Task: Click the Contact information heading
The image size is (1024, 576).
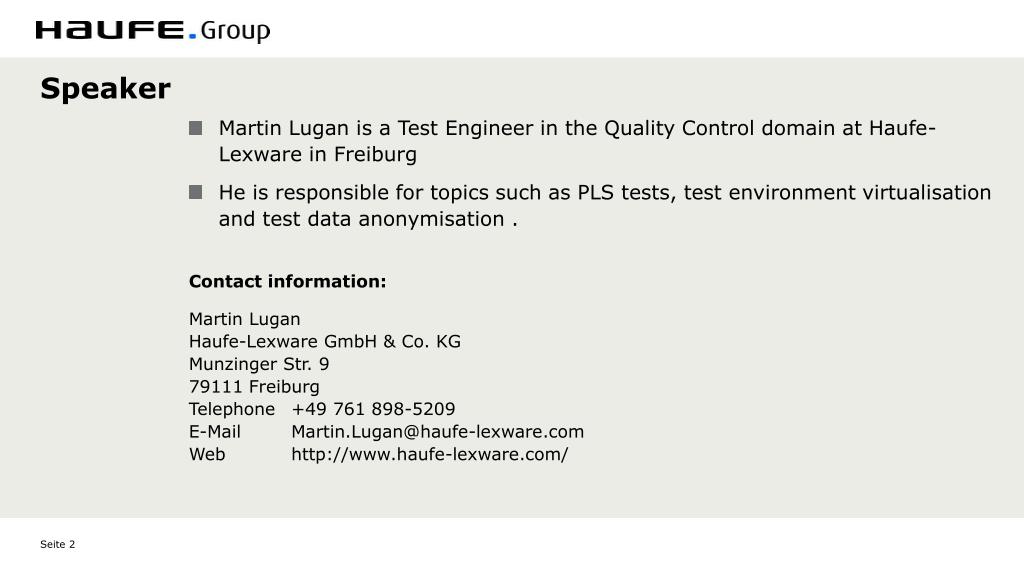Action: [287, 281]
